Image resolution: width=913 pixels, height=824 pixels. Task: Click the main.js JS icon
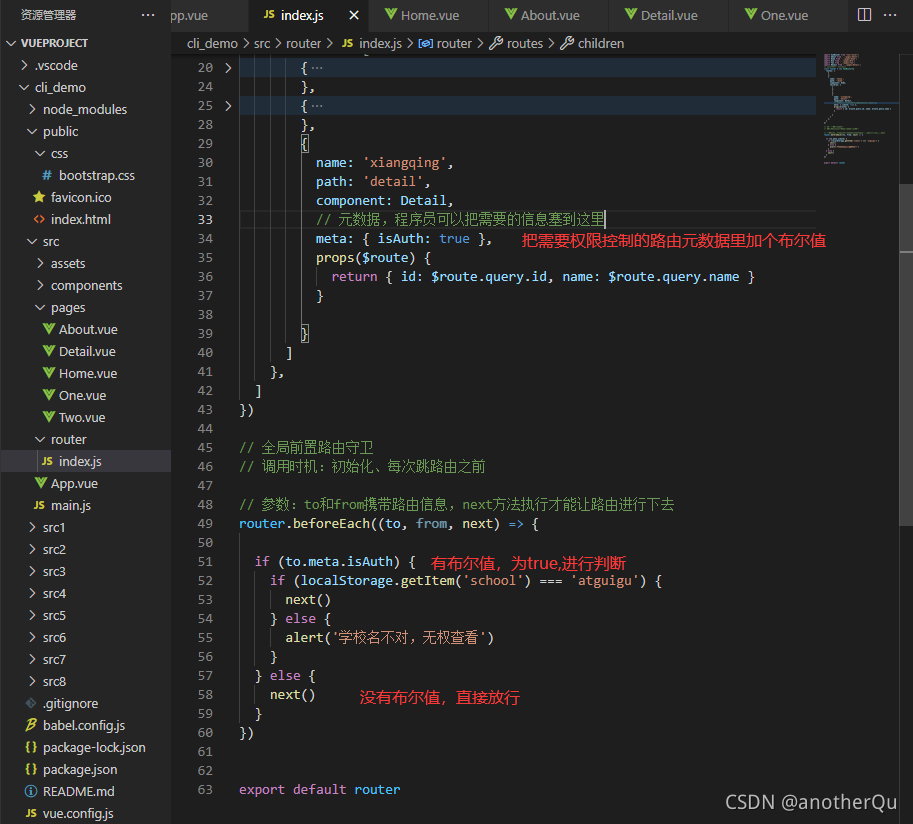tap(39, 505)
